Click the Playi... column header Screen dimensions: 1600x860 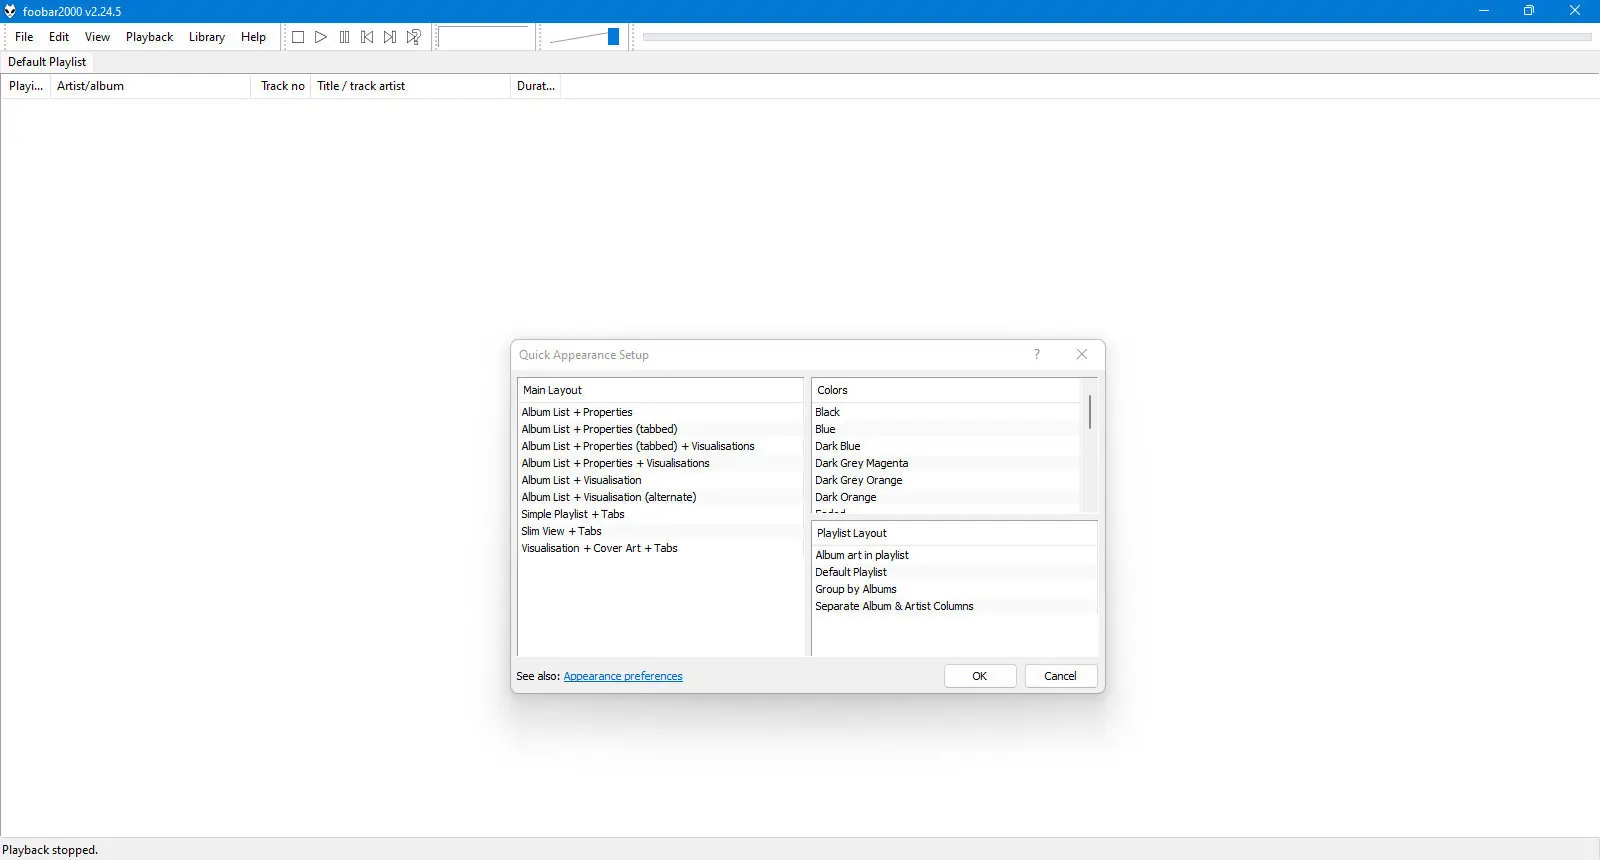click(26, 86)
